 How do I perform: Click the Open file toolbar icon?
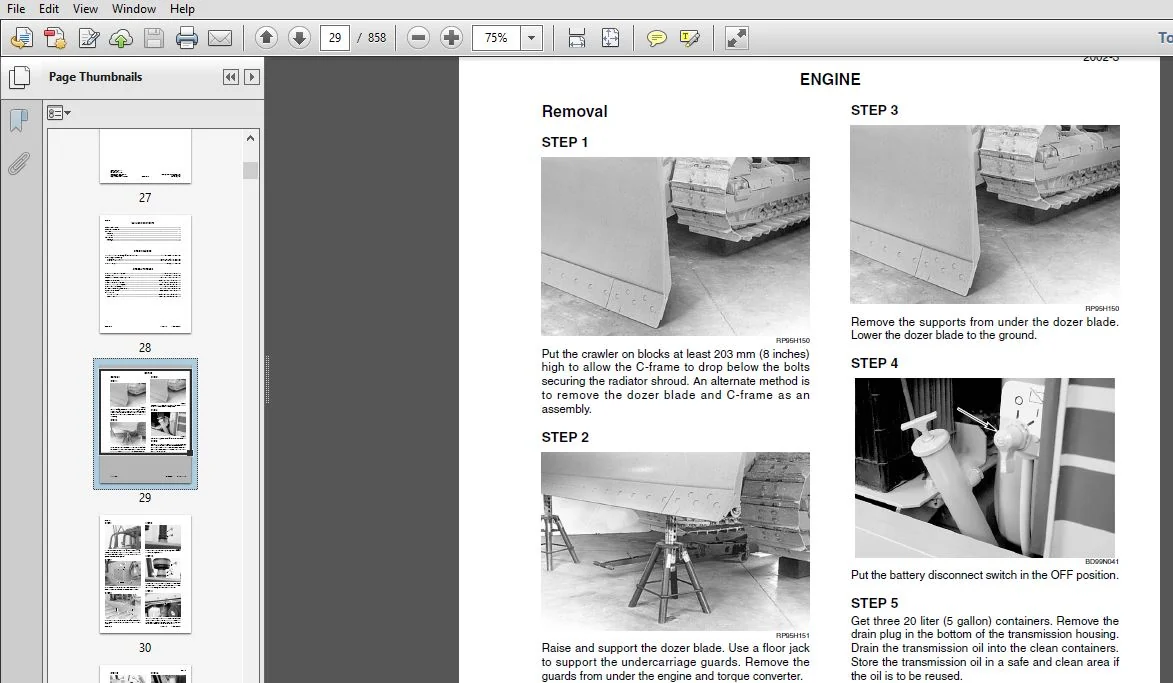[x=22, y=37]
